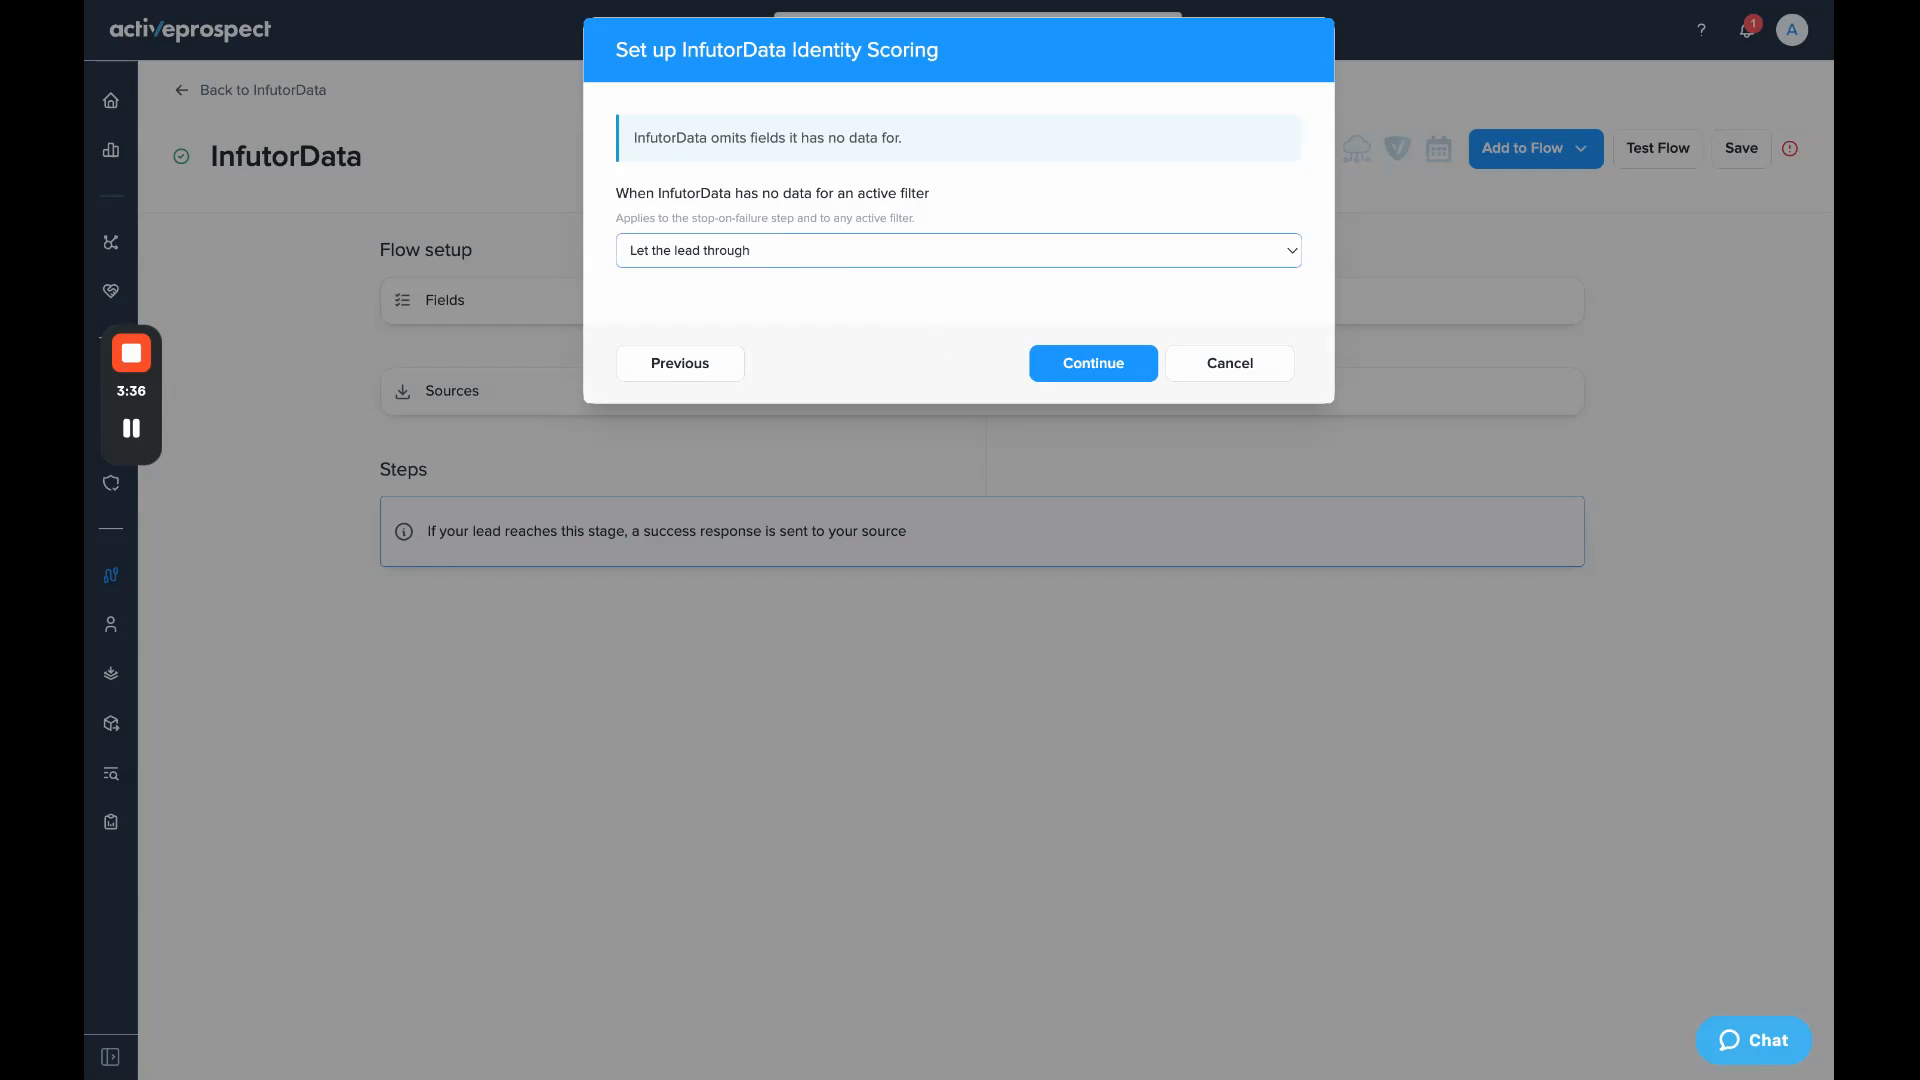The height and width of the screenshot is (1080, 1920).
Task: Pause the screen recording
Action: pyautogui.click(x=131, y=428)
